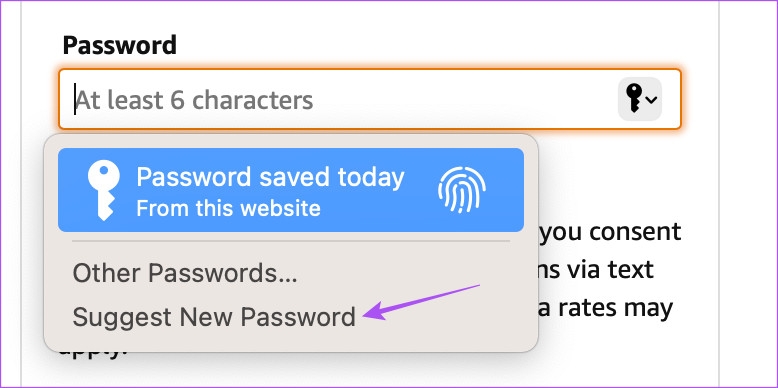Viewport: 778px width, 388px height.
Task: Click the divider line in passwords popup
Action: pyautogui.click(x=291, y=242)
